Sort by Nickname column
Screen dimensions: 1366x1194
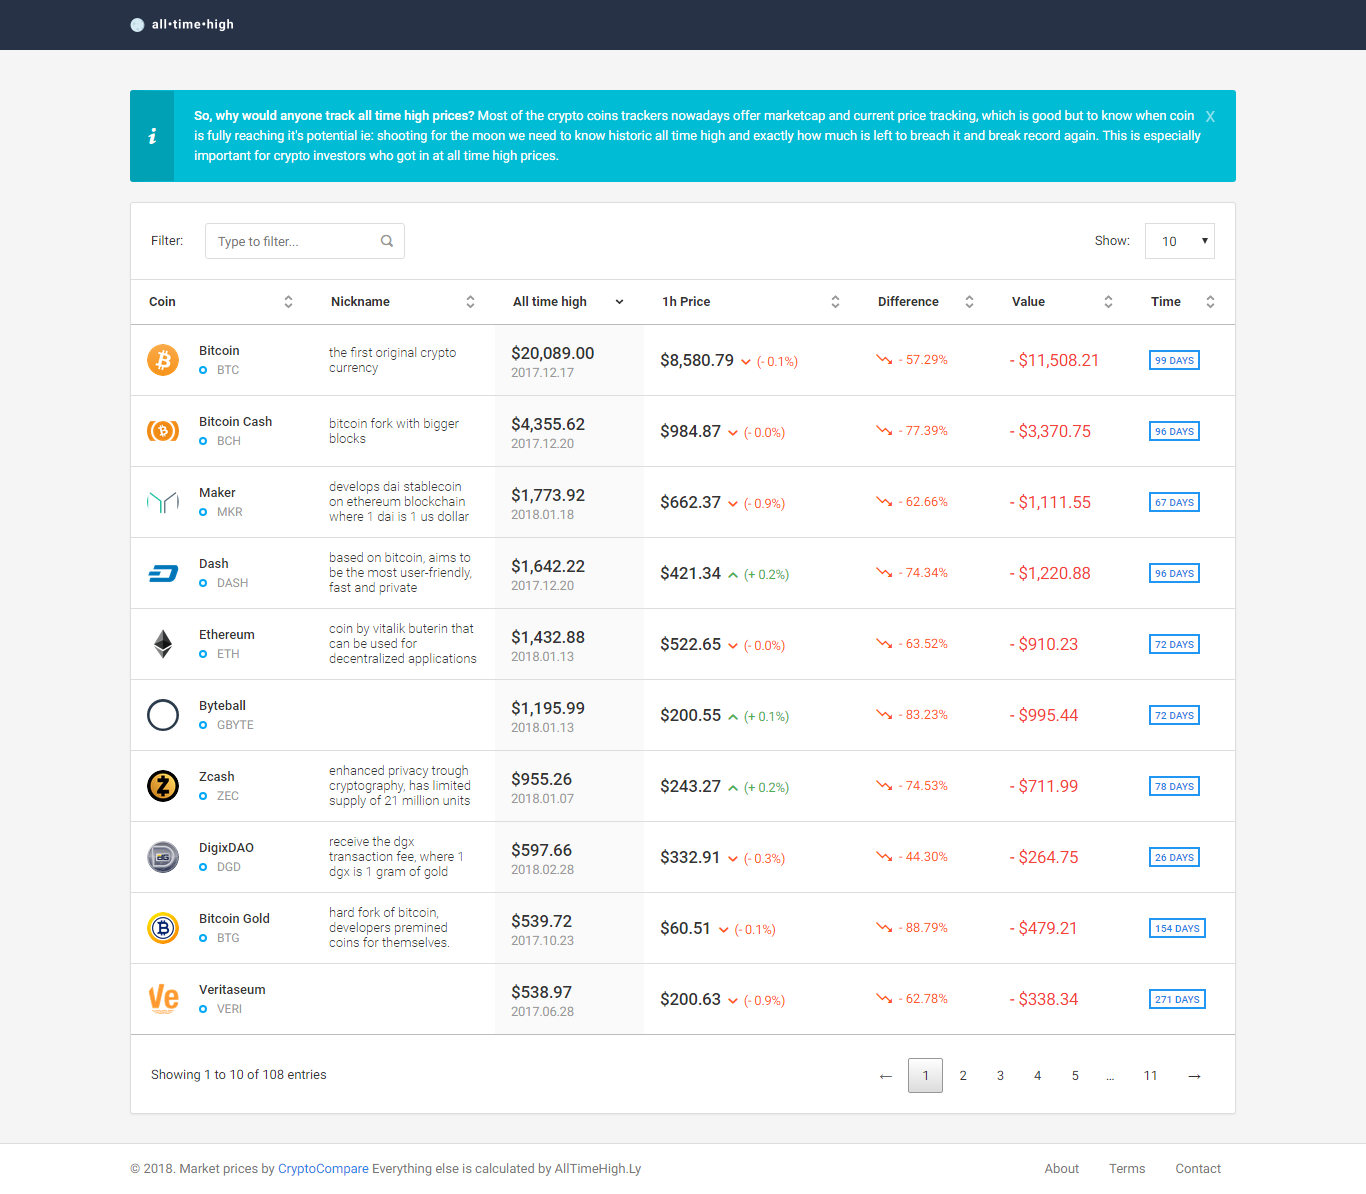point(403,302)
